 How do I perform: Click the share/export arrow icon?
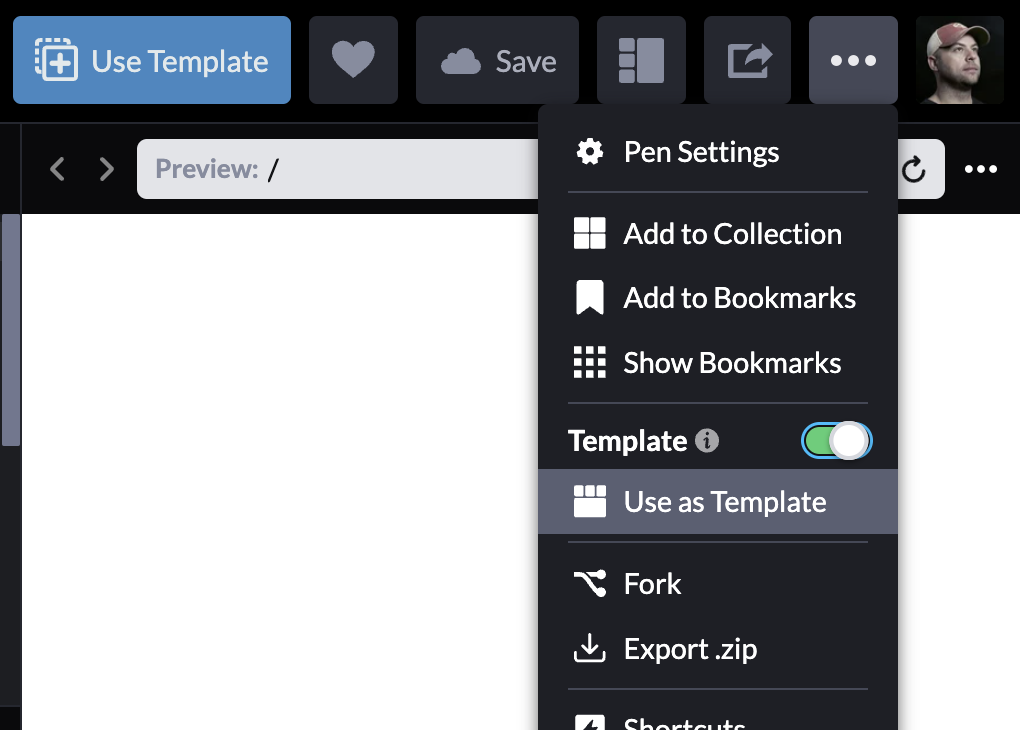pyautogui.click(x=747, y=61)
